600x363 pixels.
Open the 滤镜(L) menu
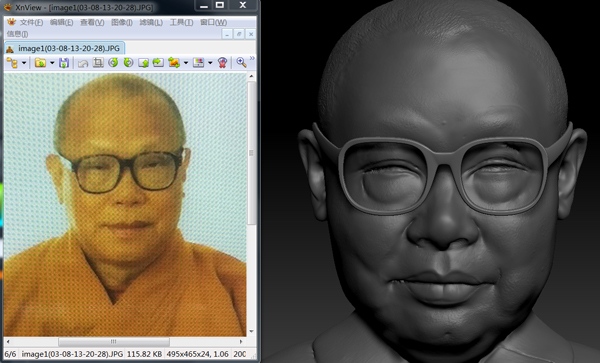pyautogui.click(x=151, y=23)
